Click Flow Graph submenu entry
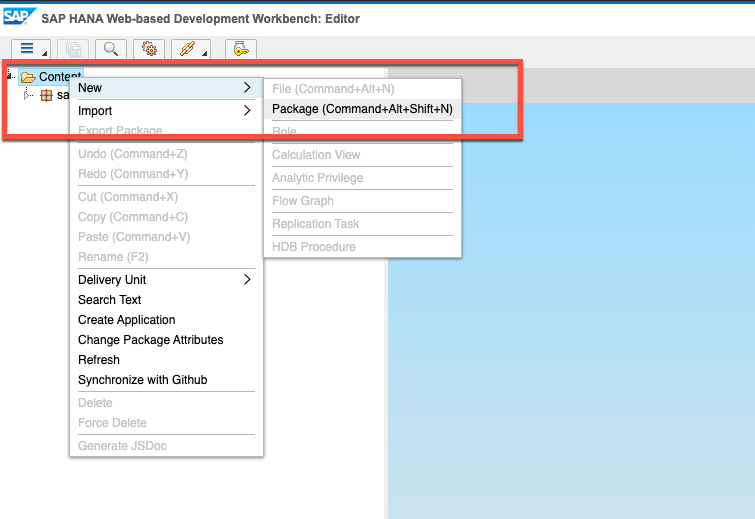Screen dimensions: 755x519 point(362,201)
